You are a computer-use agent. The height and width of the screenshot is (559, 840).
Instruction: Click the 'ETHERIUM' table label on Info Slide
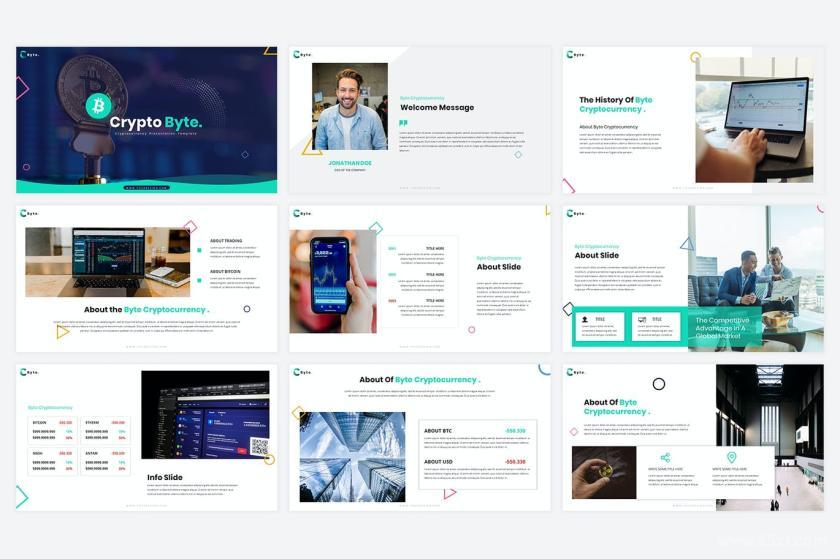[x=93, y=422]
